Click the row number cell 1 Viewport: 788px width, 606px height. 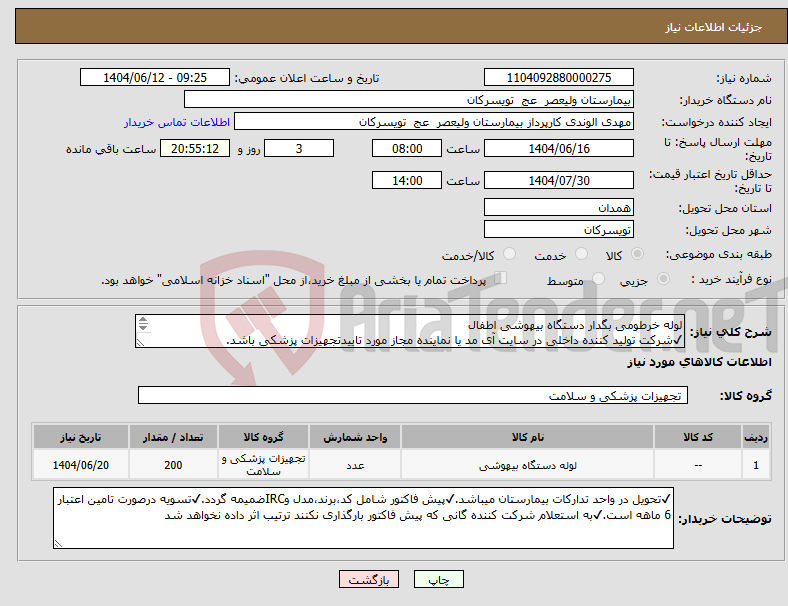point(755,465)
